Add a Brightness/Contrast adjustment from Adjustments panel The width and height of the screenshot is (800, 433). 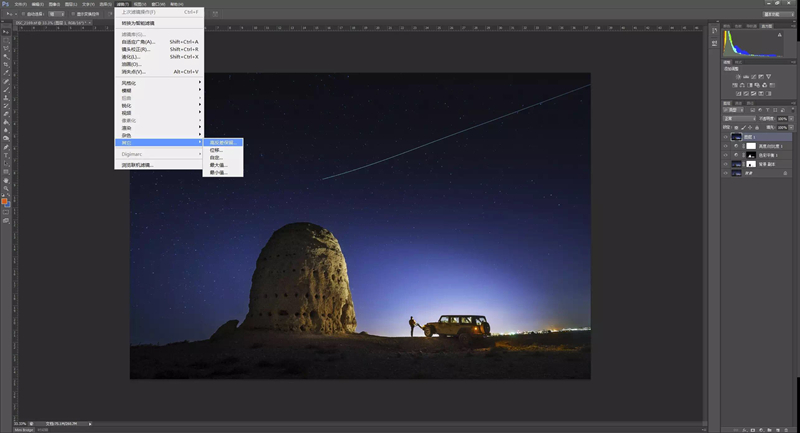(738, 77)
